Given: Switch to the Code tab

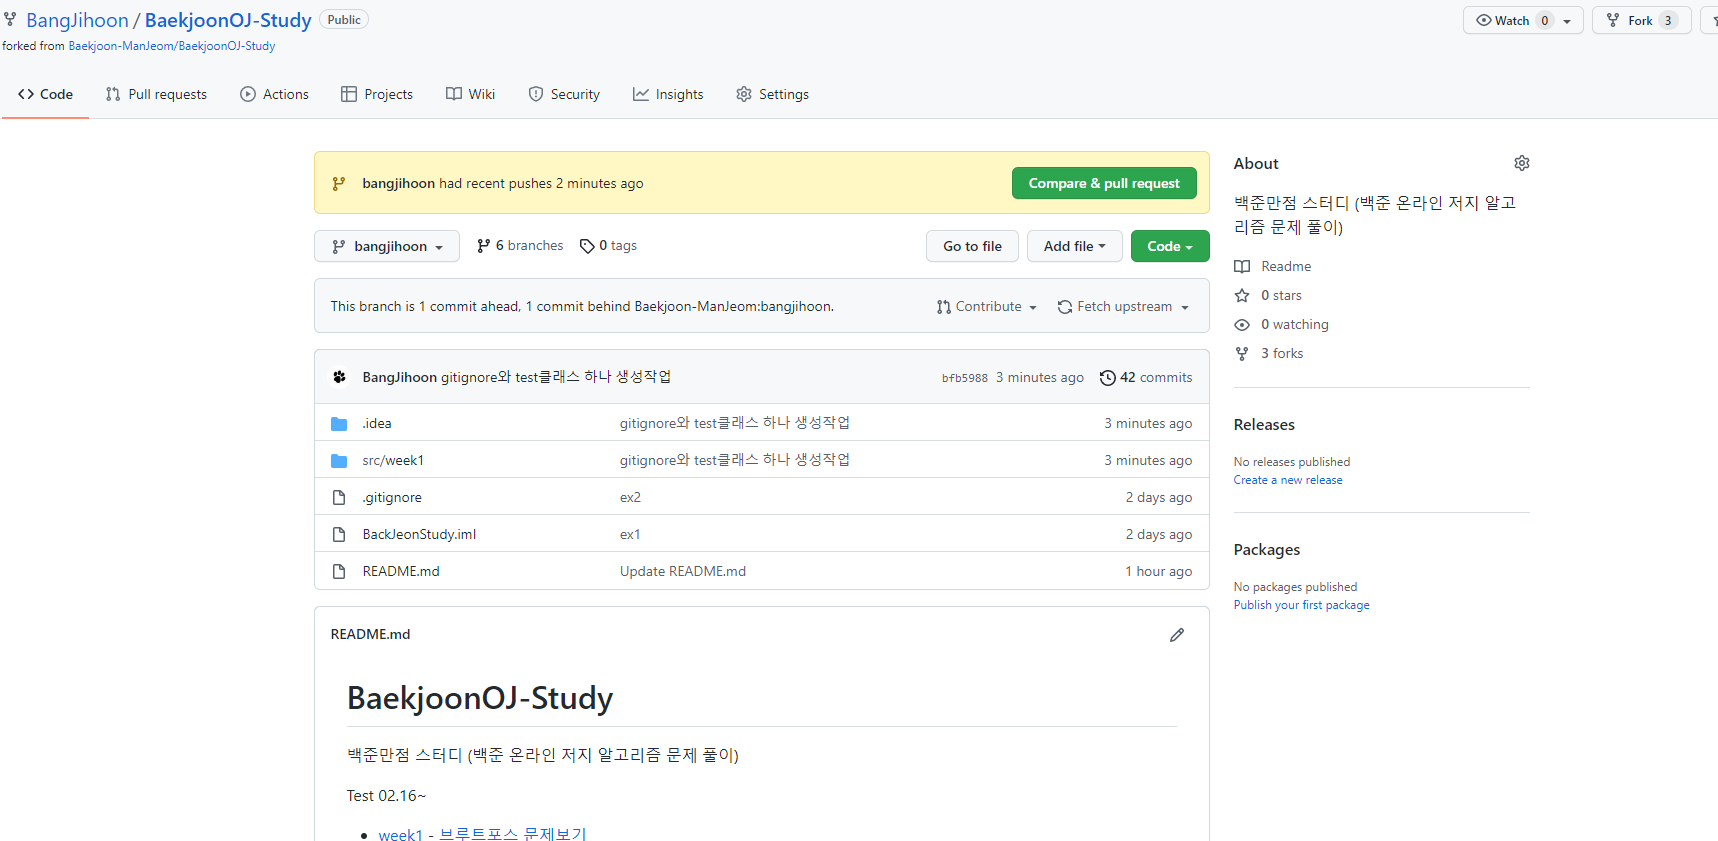Looking at the screenshot, I should [x=45, y=94].
